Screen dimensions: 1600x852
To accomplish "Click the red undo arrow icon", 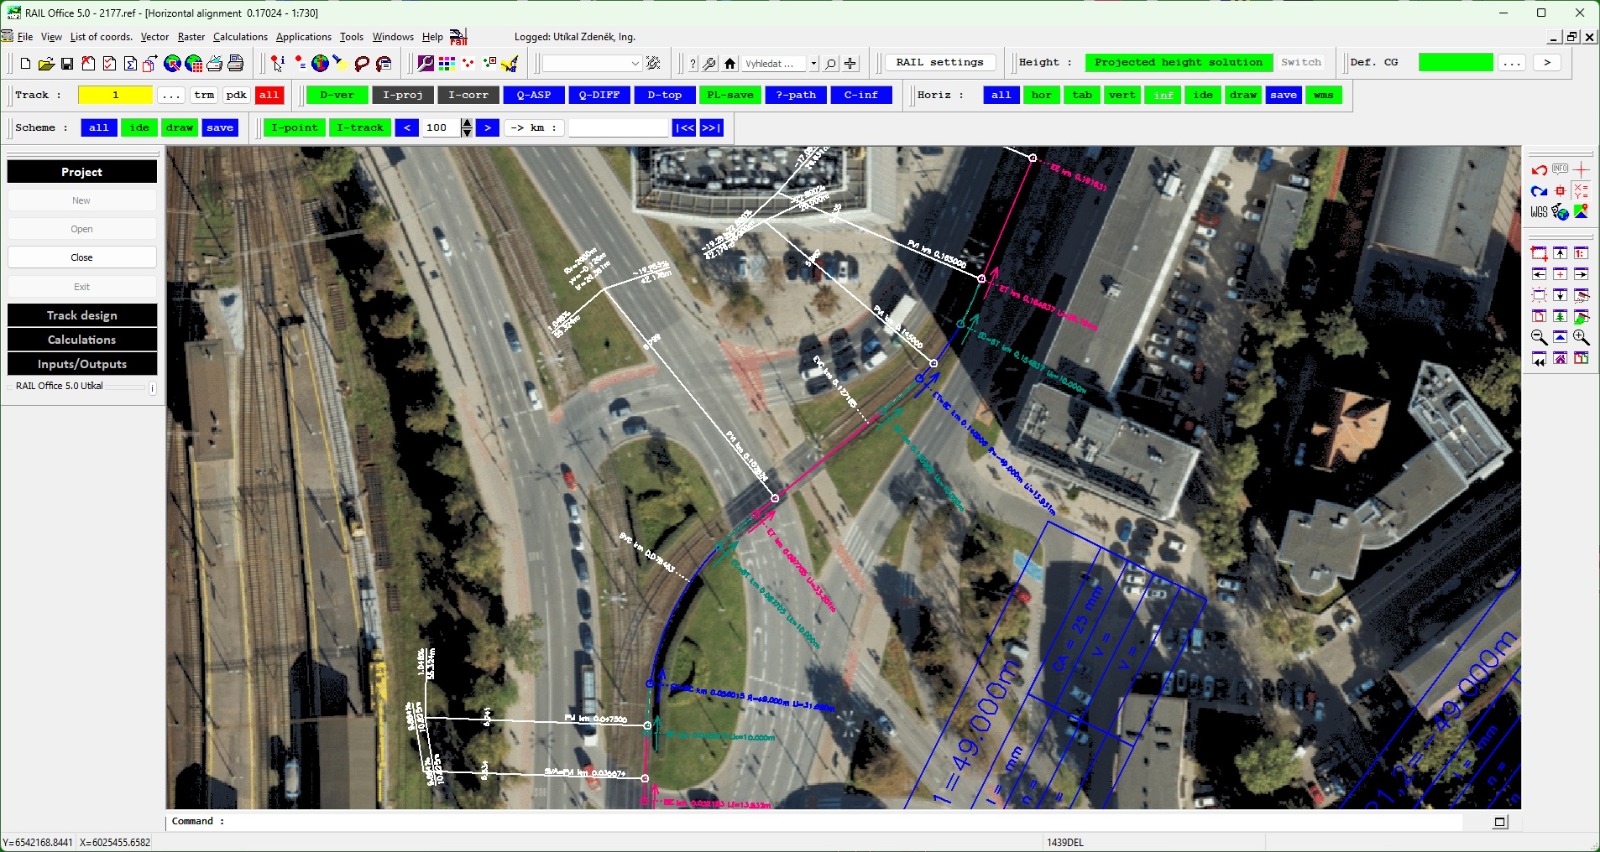I will [x=1539, y=170].
